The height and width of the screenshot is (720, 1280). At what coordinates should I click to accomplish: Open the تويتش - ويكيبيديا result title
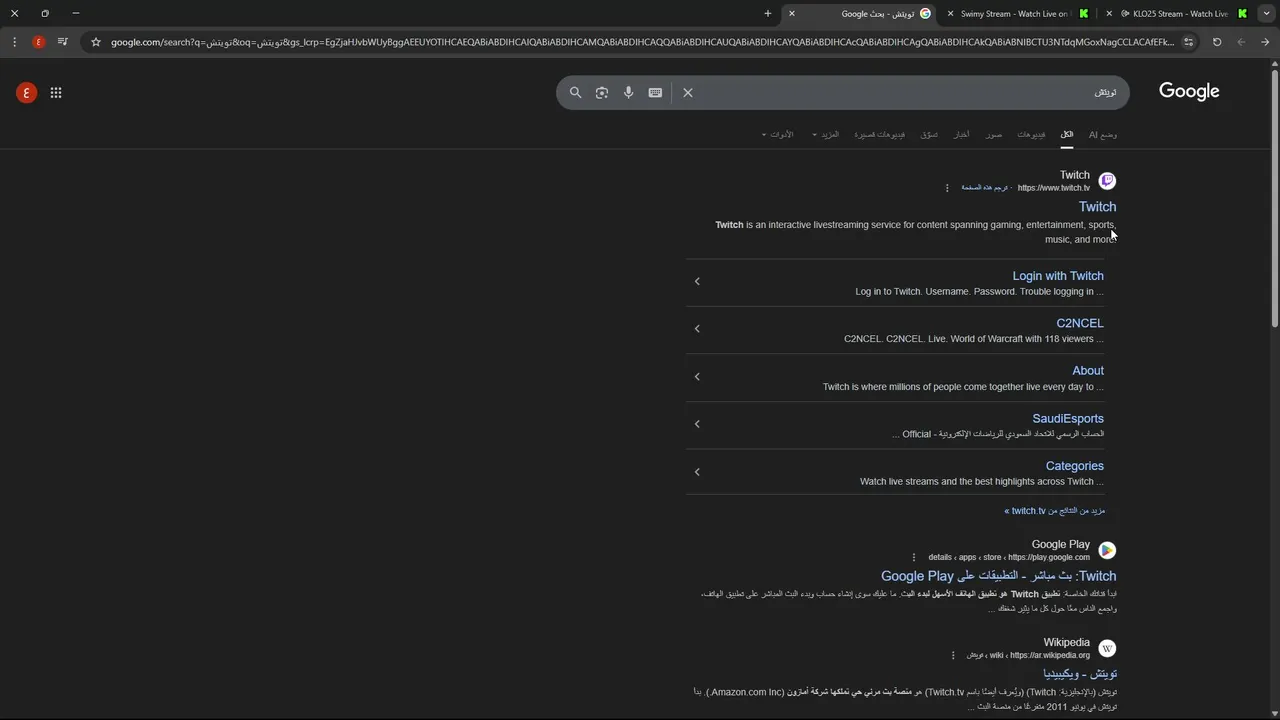(x=1080, y=674)
